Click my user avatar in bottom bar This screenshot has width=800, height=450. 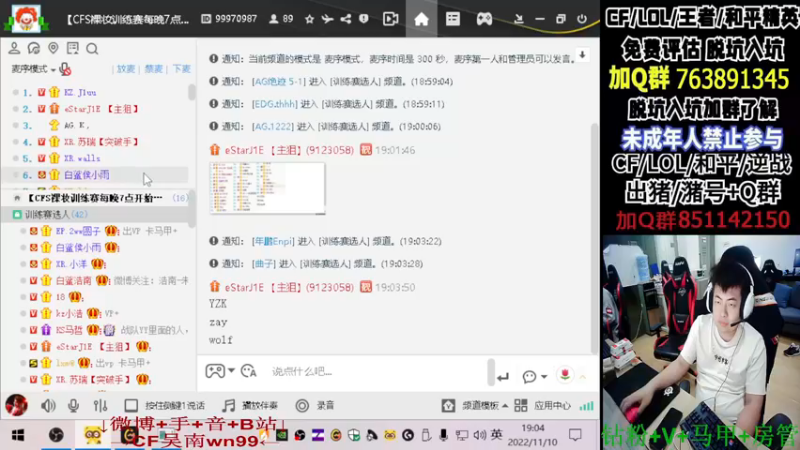coord(16,405)
